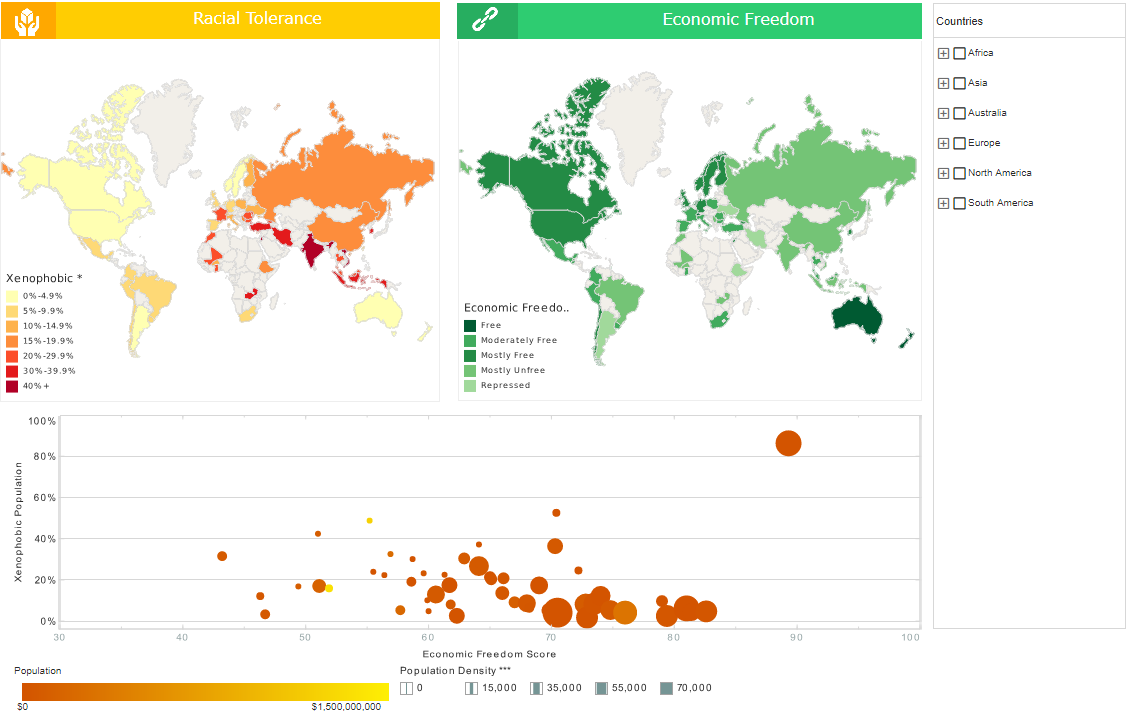Enable the North America checkbox

pyautogui.click(x=959, y=173)
